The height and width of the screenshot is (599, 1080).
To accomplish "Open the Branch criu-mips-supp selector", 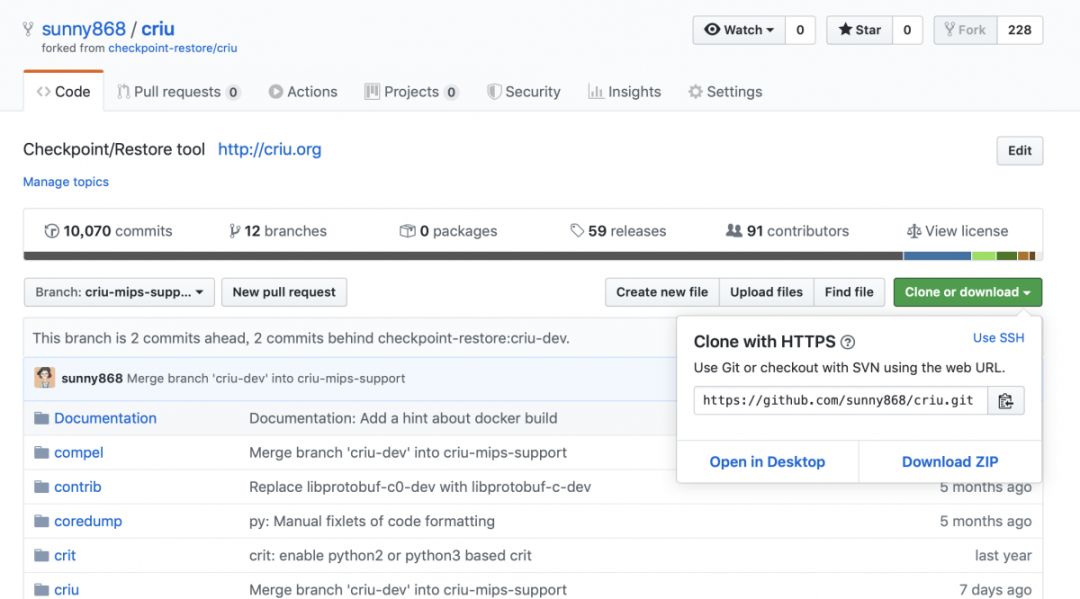I will click(x=119, y=292).
